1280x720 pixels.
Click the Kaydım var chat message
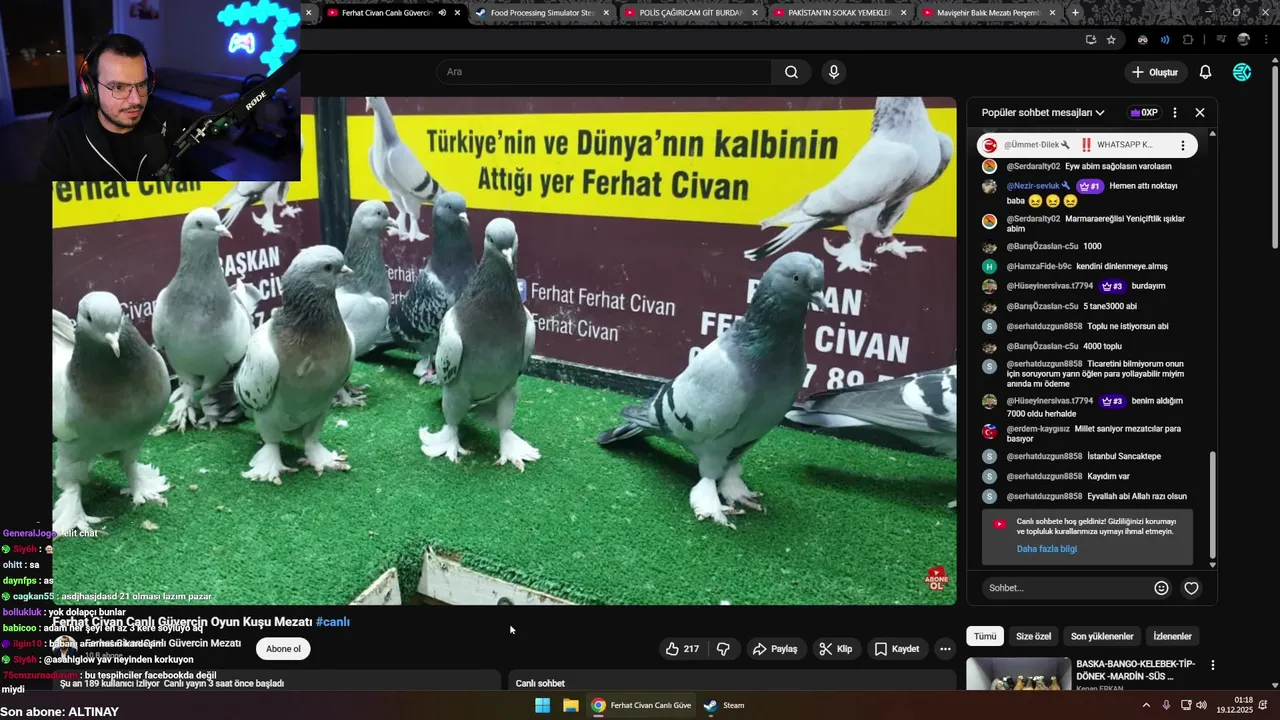pos(1108,476)
